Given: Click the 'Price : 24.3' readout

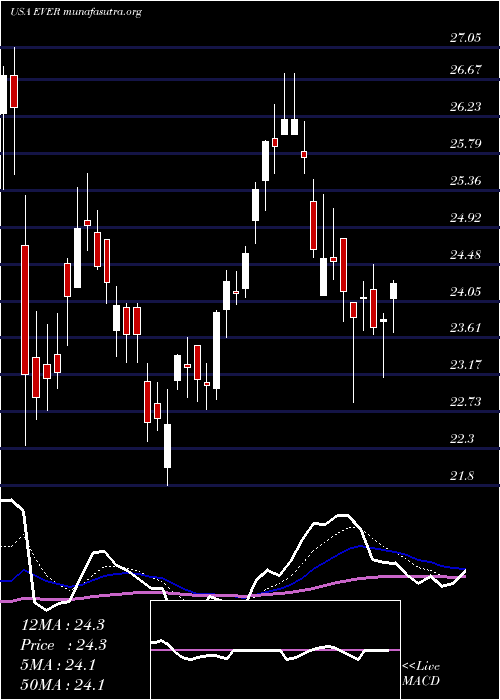Looking at the screenshot, I should [x=63, y=645].
